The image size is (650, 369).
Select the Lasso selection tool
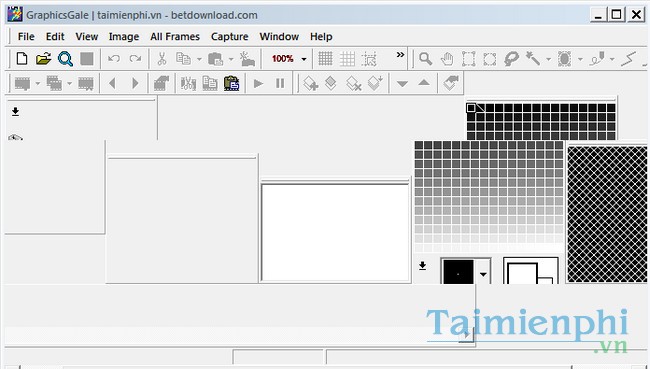[x=512, y=59]
